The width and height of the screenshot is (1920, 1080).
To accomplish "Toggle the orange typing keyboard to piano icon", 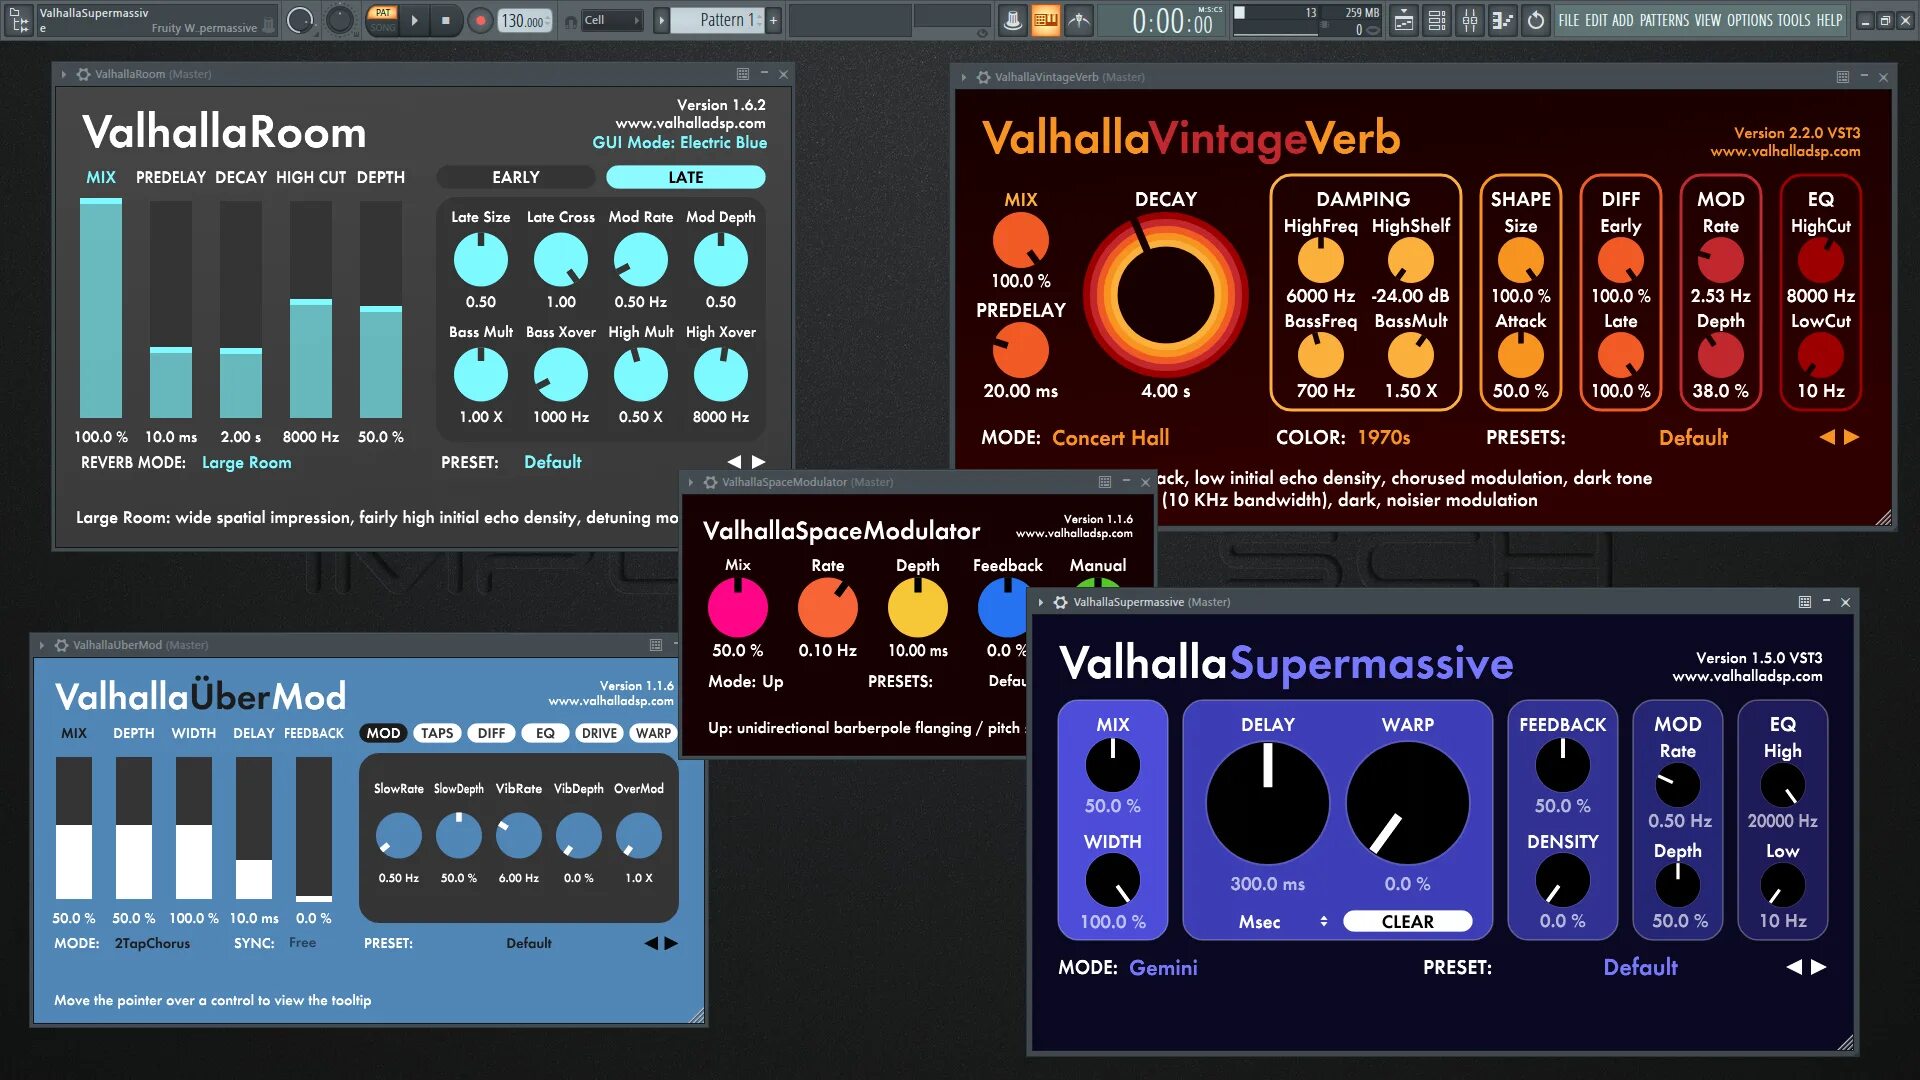I will pos(1045,20).
